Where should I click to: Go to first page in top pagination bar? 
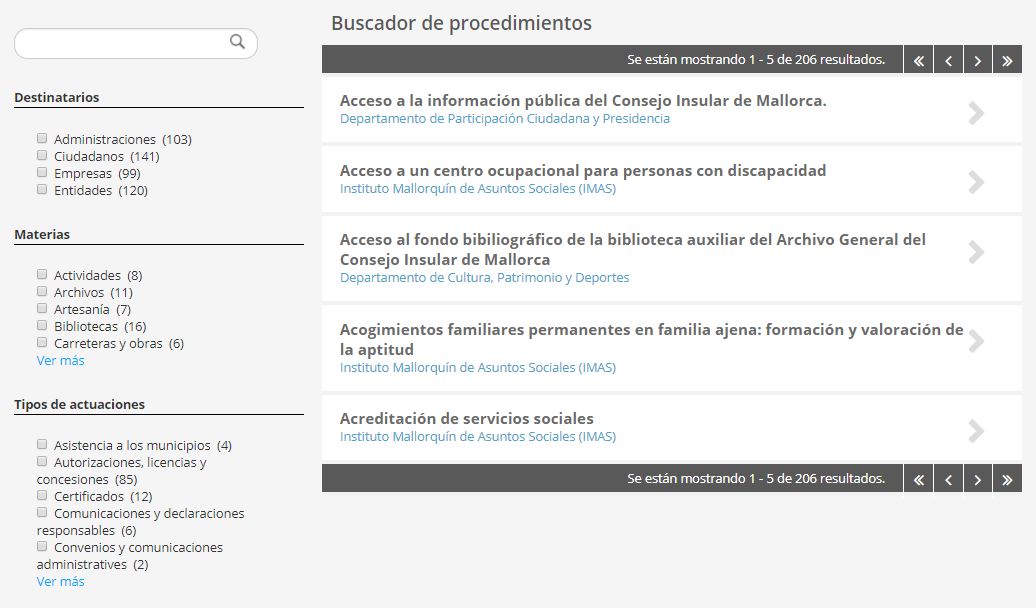click(918, 61)
